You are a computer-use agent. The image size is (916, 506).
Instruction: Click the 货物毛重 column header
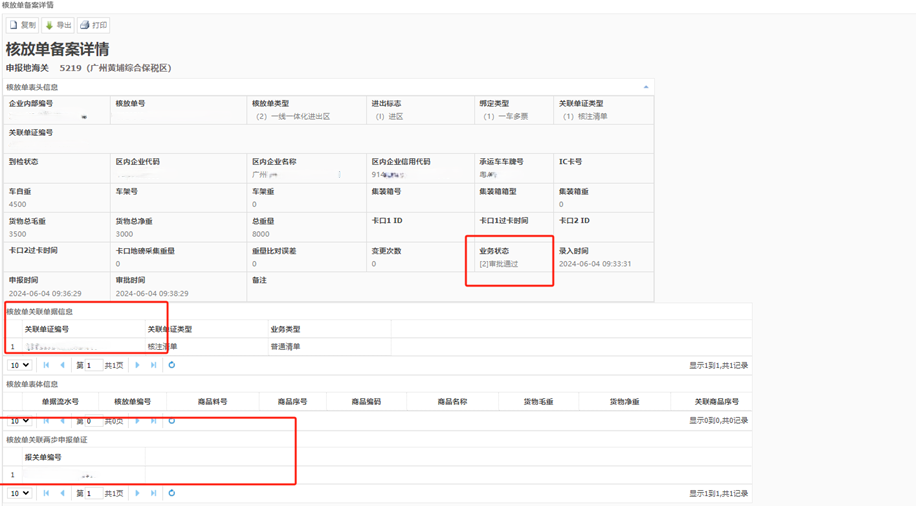pyautogui.click(x=539, y=401)
